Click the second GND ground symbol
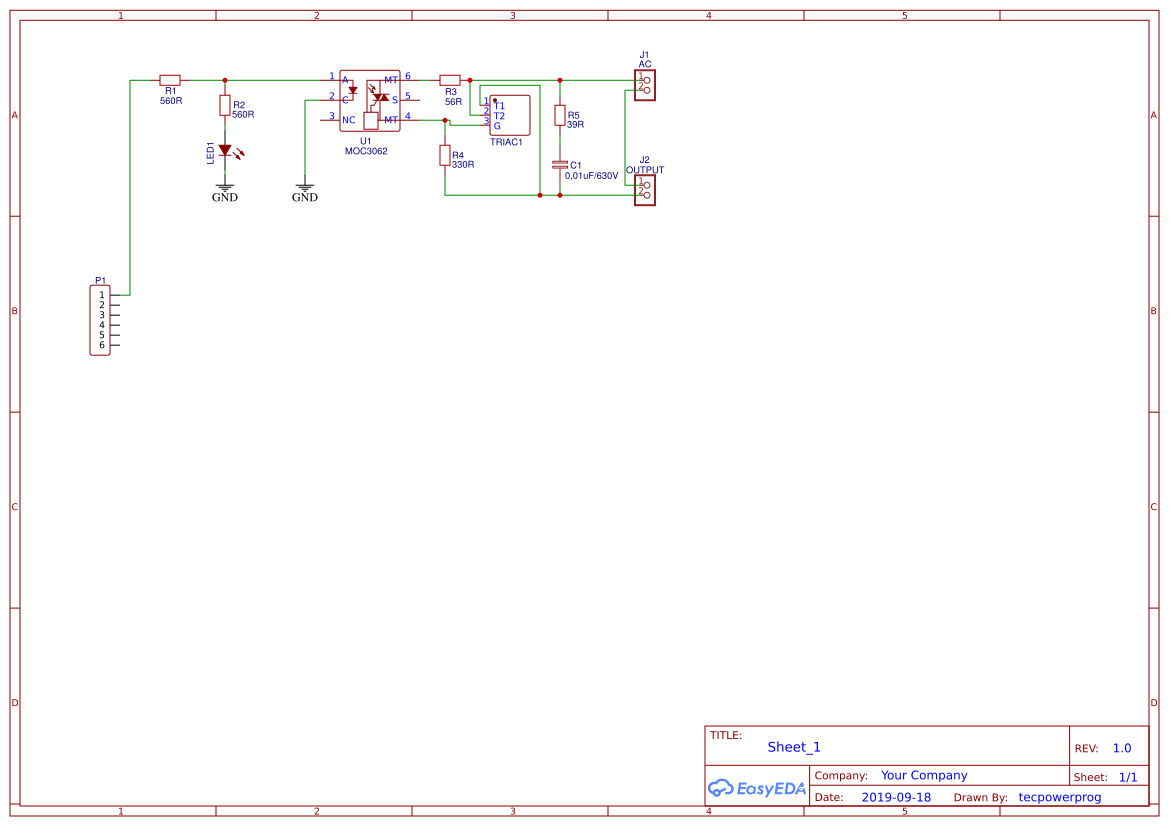This screenshot has width=1169, height=827. [303, 185]
